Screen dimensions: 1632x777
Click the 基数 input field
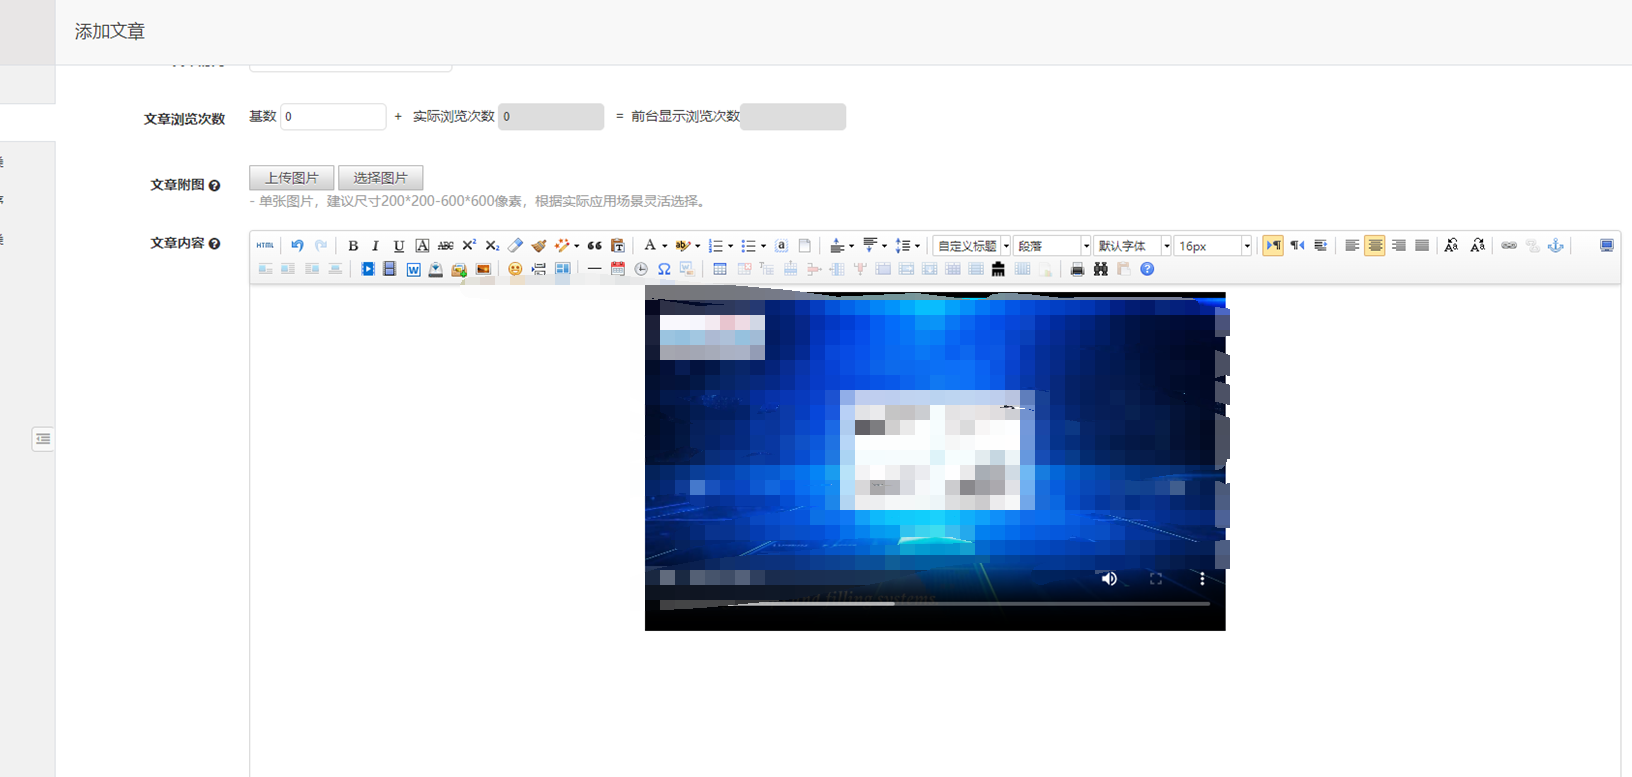(x=333, y=117)
